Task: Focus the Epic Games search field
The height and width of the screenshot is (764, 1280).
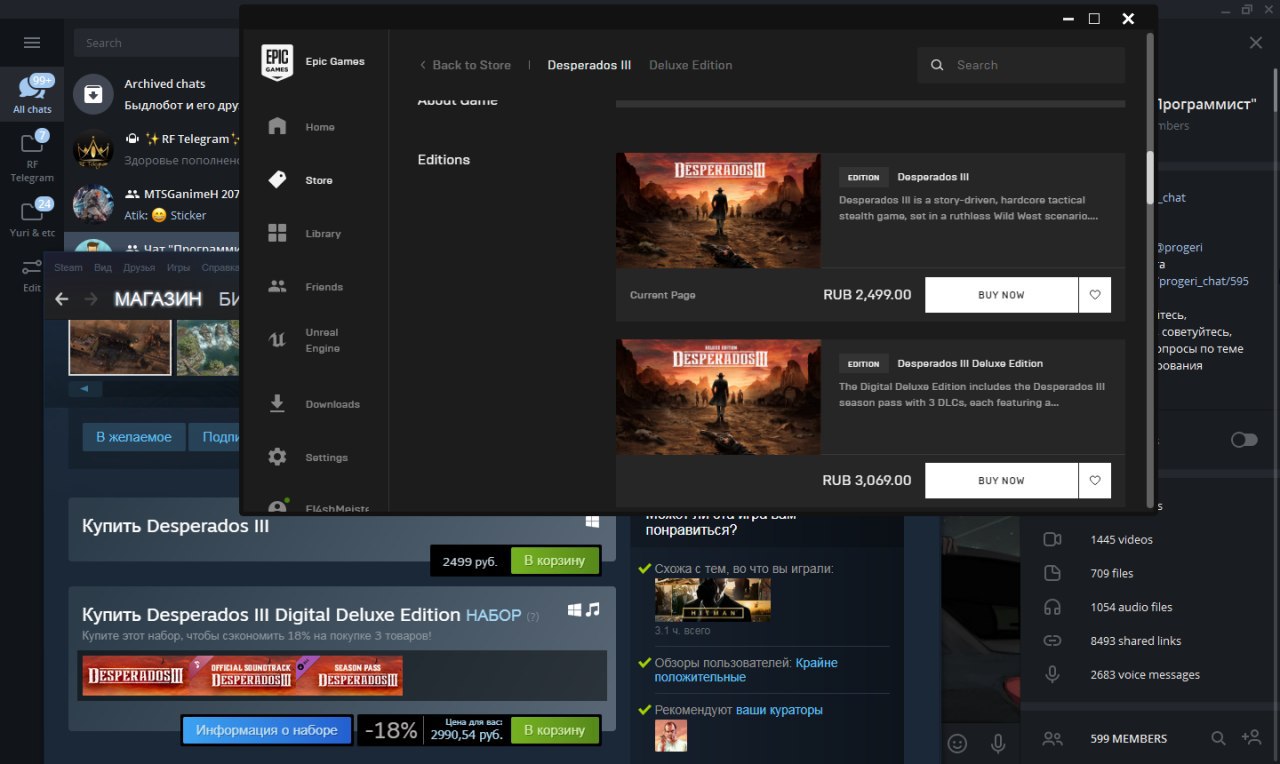Action: [1021, 65]
